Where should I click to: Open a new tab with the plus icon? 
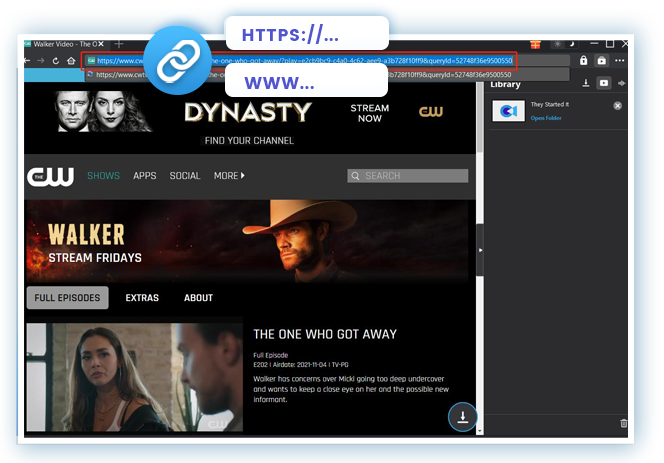(x=119, y=44)
